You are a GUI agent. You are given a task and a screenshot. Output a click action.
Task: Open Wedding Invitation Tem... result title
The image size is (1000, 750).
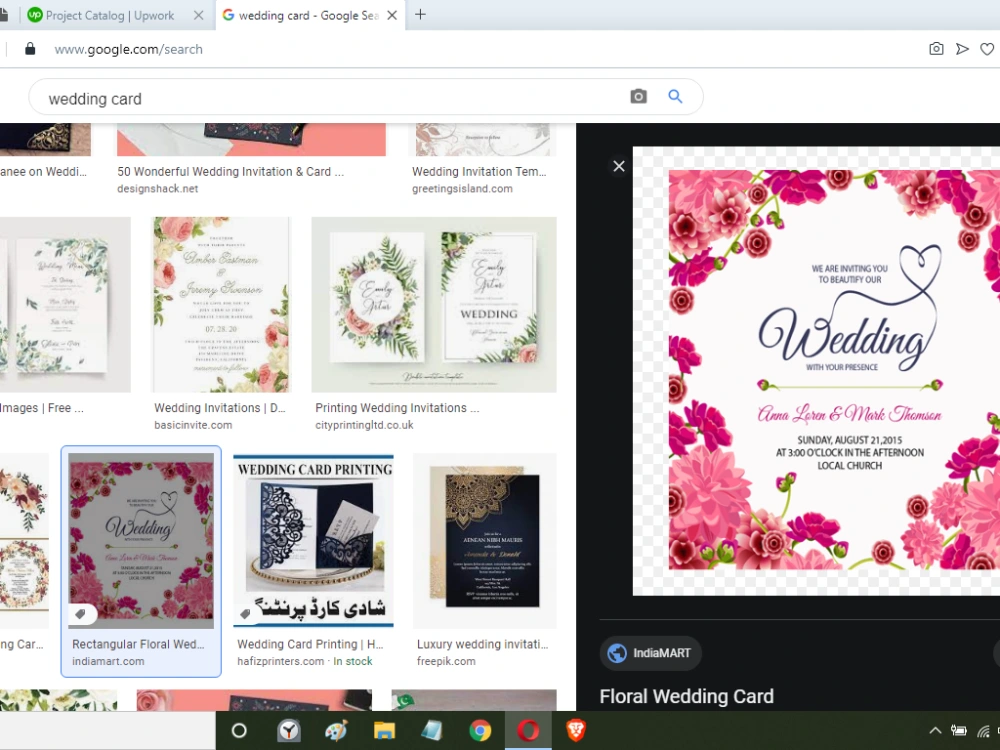pos(479,172)
